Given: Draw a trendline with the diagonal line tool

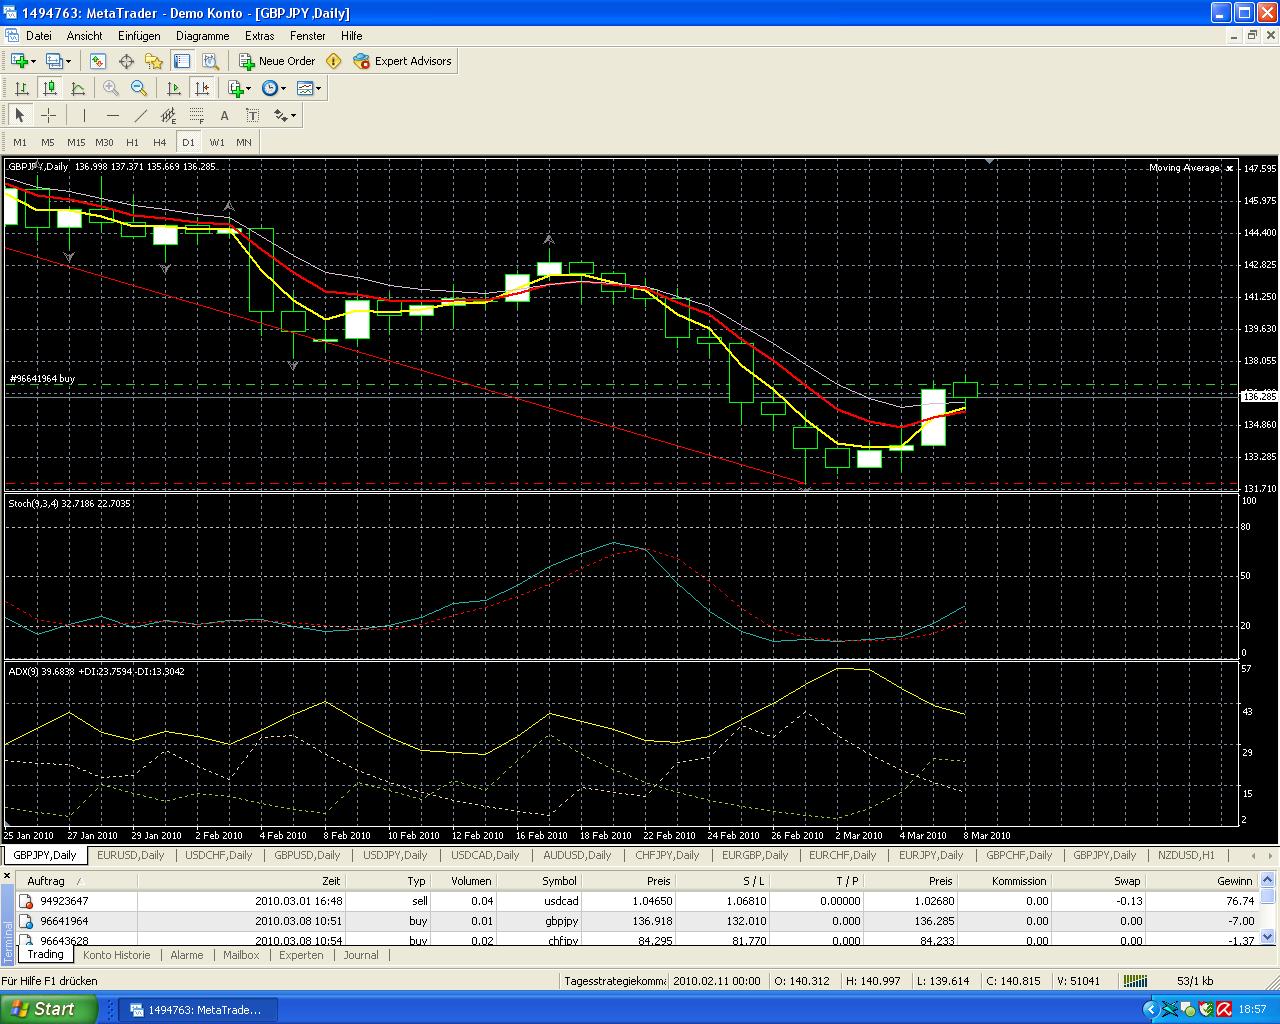Looking at the screenshot, I should [x=141, y=115].
